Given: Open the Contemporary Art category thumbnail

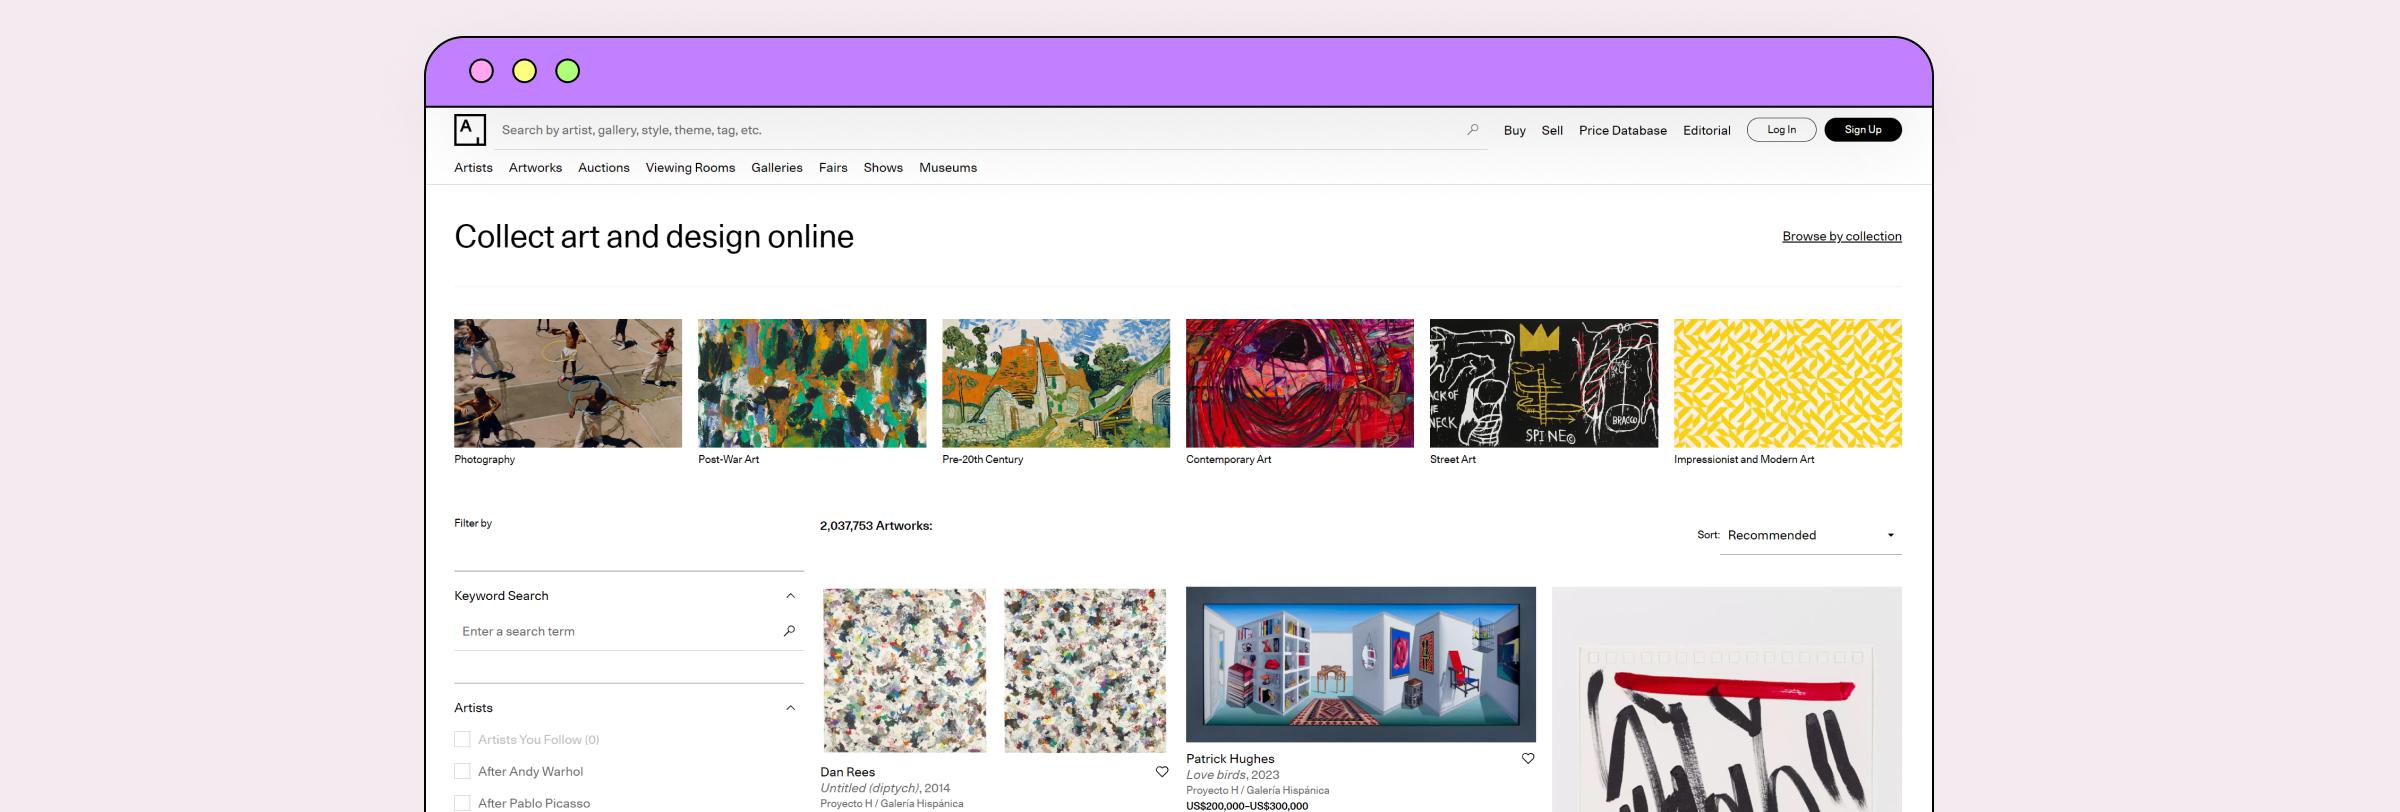Looking at the screenshot, I should [x=1300, y=383].
